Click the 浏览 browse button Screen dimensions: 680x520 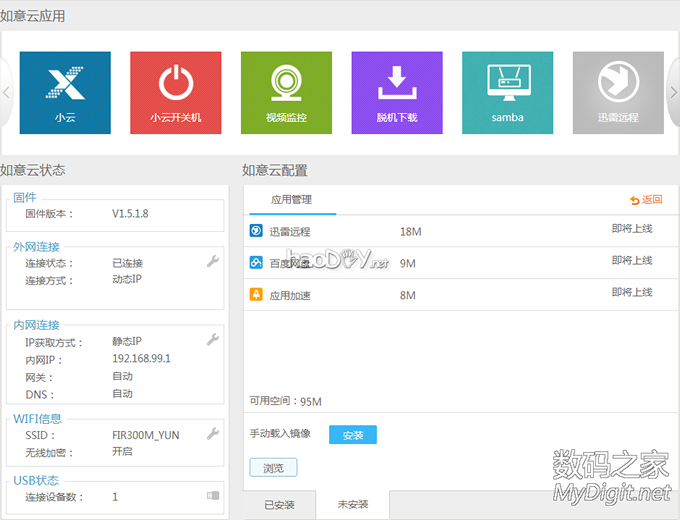click(273, 468)
